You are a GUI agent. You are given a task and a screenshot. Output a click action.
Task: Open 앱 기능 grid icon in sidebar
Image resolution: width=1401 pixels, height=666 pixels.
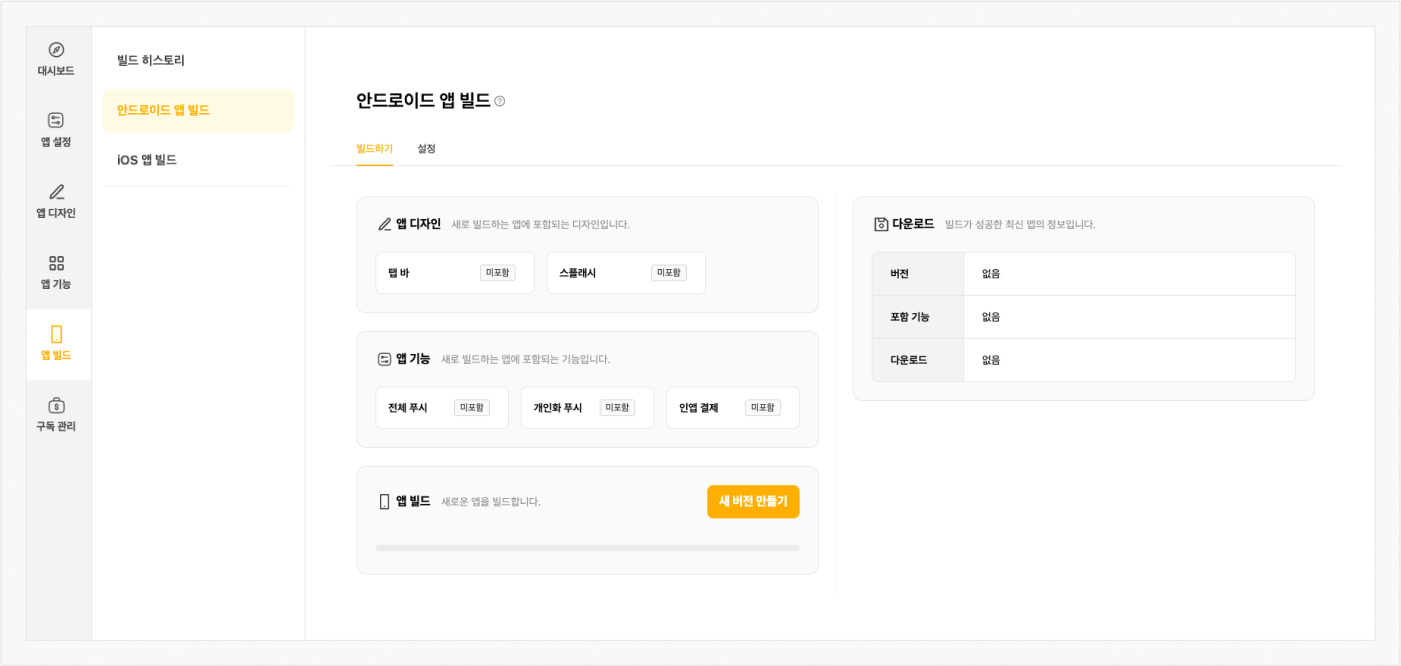[56, 263]
